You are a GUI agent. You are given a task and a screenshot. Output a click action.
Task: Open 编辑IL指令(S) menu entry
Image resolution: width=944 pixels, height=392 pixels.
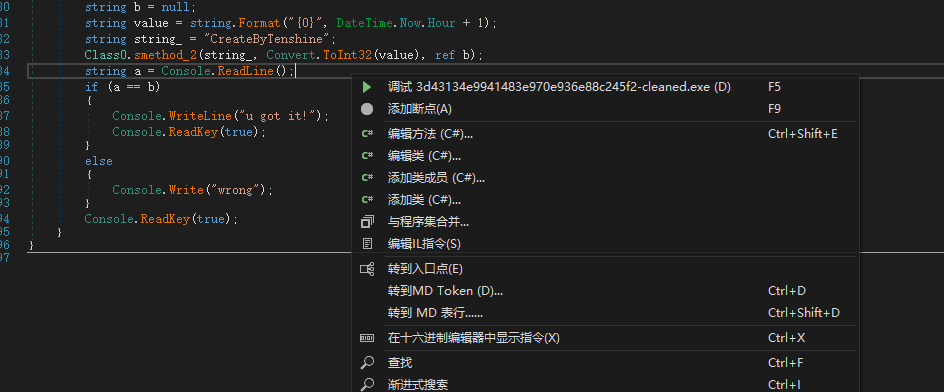click(605, 244)
